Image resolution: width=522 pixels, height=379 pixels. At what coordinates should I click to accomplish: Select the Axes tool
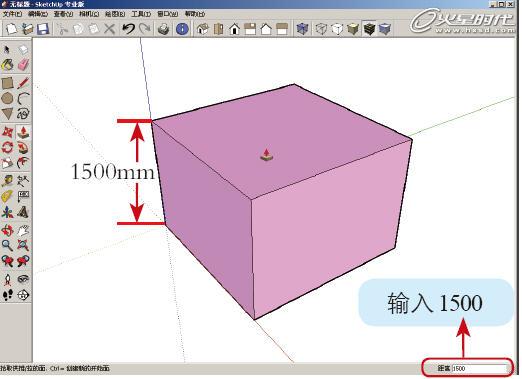tap(7, 212)
